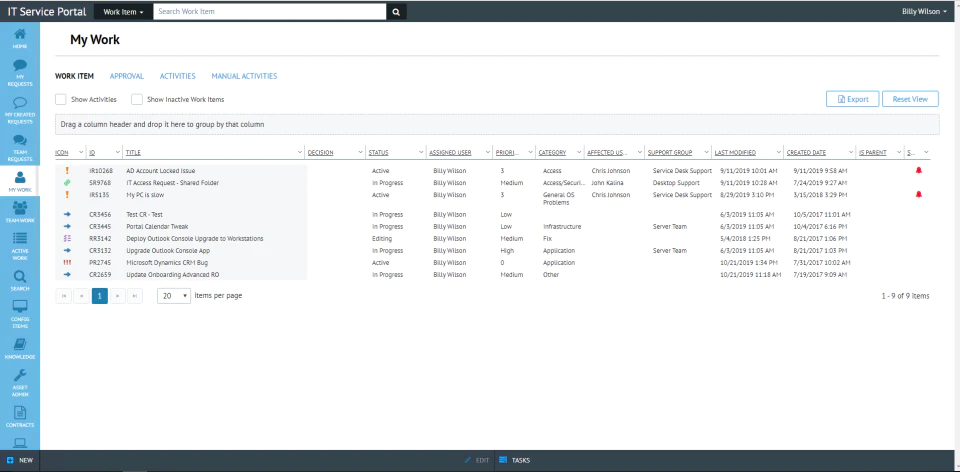
Task: Open Tasks in the bottom bar
Action: point(514,460)
